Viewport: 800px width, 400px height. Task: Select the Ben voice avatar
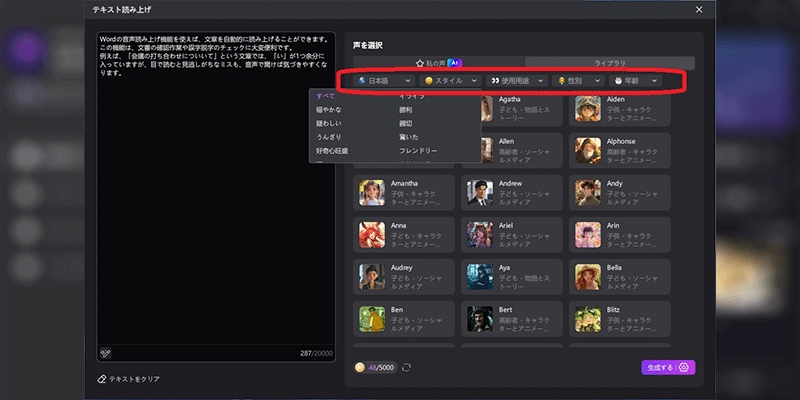(372, 319)
